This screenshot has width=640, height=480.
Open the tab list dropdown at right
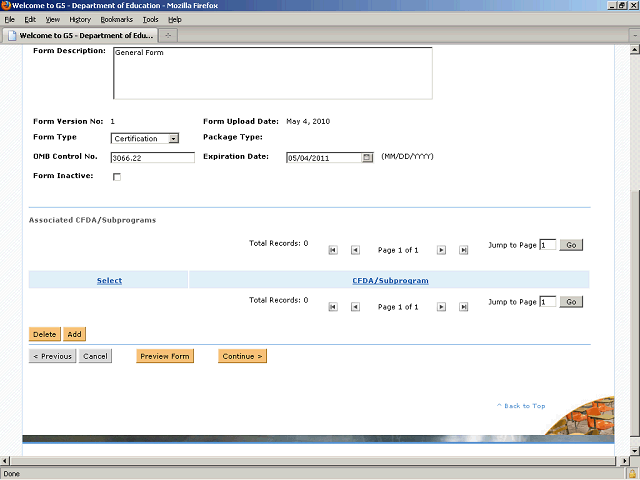pyautogui.click(x=635, y=36)
